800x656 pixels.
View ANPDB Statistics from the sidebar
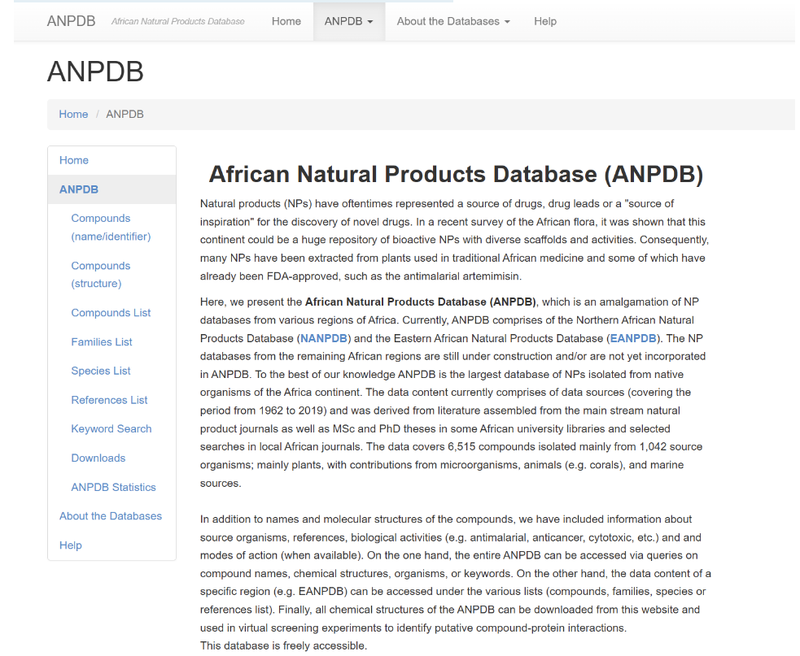tap(113, 487)
